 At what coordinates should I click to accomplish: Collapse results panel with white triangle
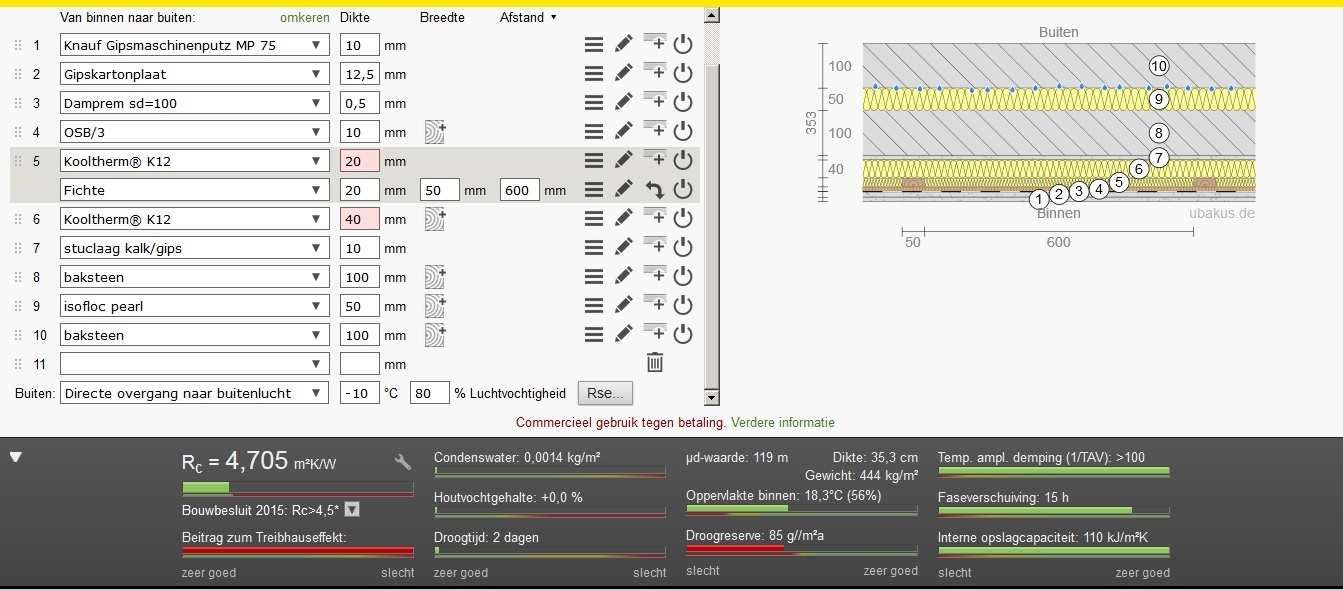(x=16, y=458)
